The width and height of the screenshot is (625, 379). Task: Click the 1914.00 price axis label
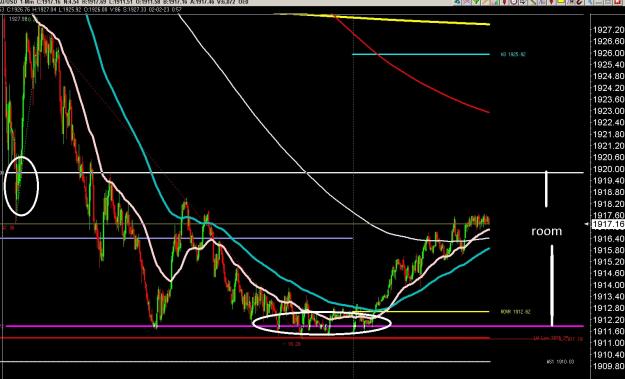608,285
